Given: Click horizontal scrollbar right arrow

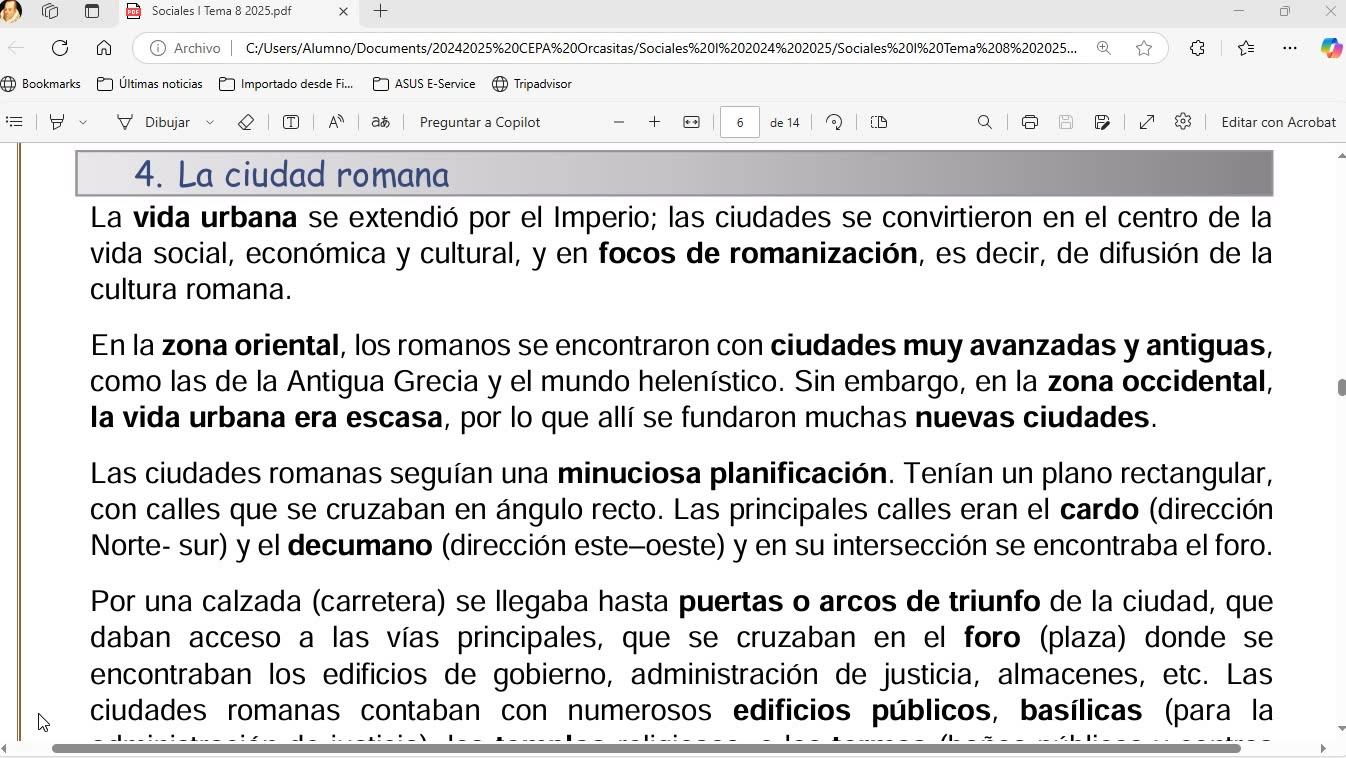Looking at the screenshot, I should point(1323,748).
